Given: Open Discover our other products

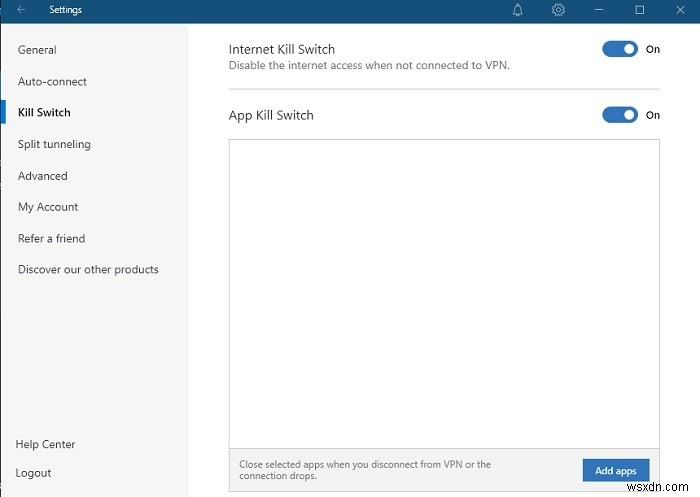Looking at the screenshot, I should tap(88, 270).
